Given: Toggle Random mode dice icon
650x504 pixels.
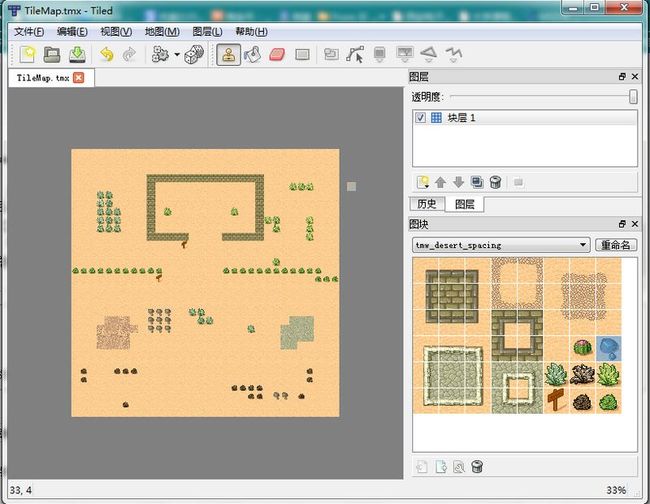Looking at the screenshot, I should (x=194, y=54).
